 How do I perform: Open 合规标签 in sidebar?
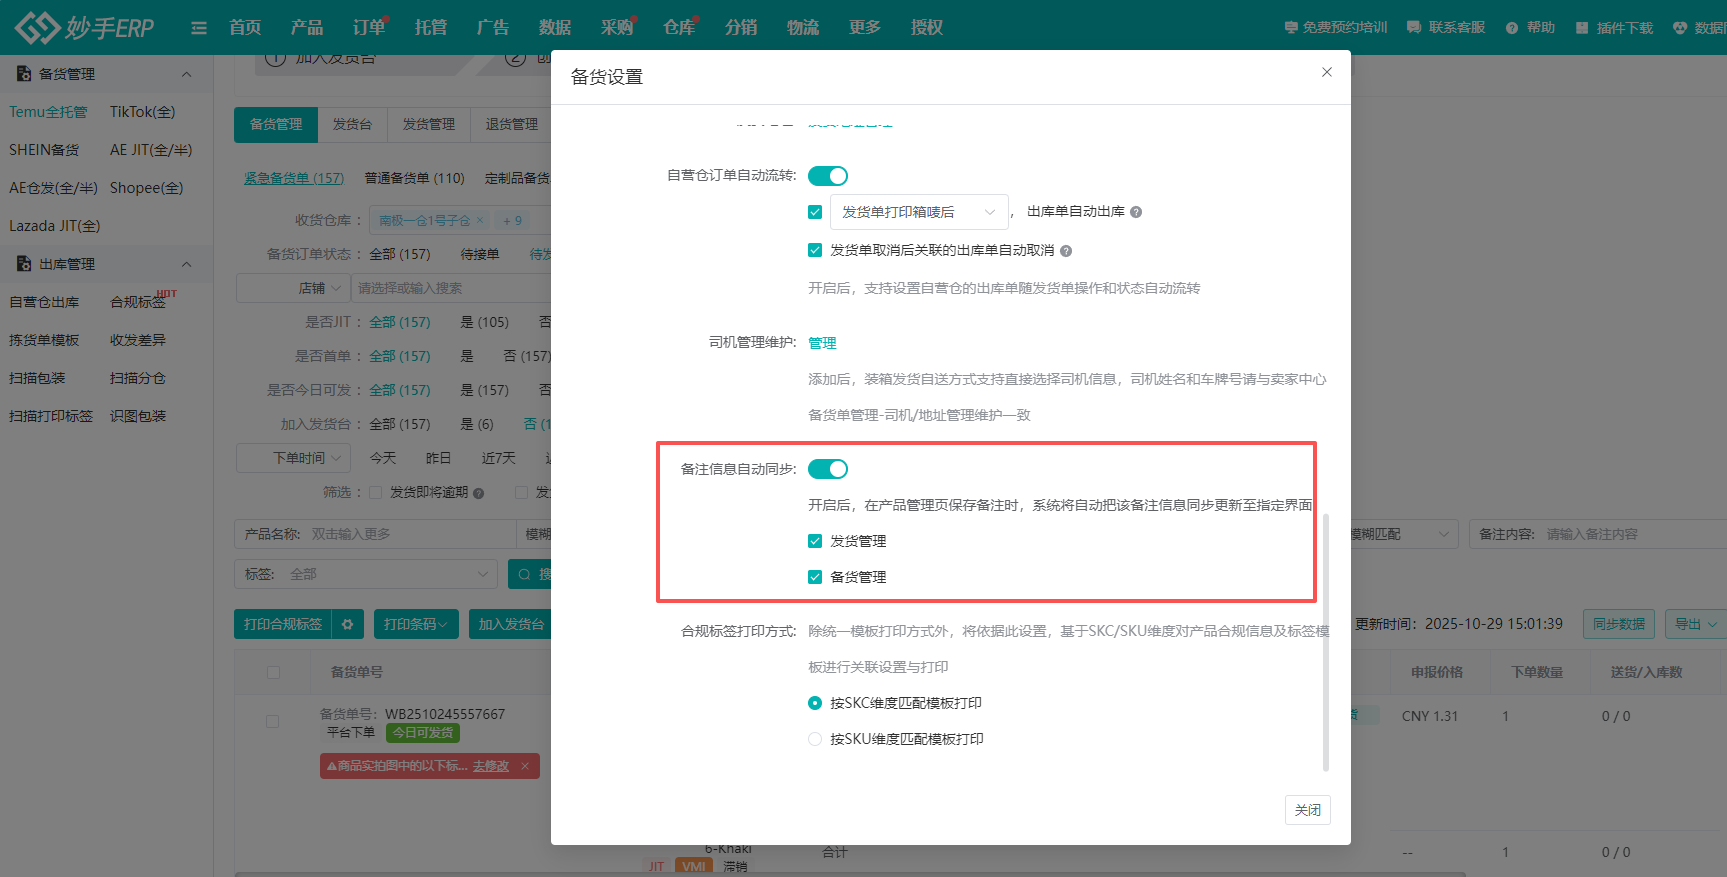pyautogui.click(x=137, y=302)
